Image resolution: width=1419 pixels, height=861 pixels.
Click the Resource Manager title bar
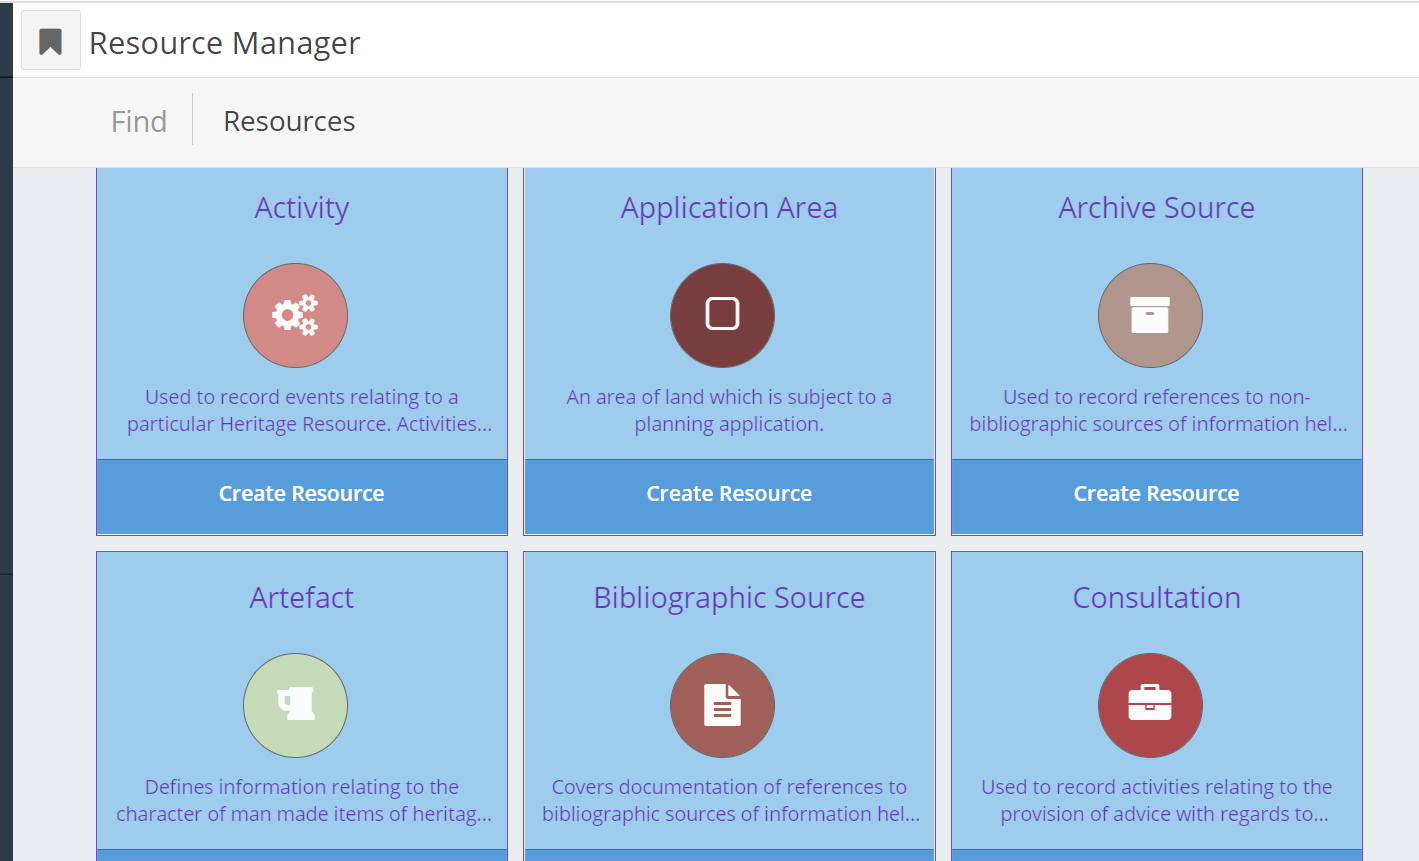tap(224, 42)
